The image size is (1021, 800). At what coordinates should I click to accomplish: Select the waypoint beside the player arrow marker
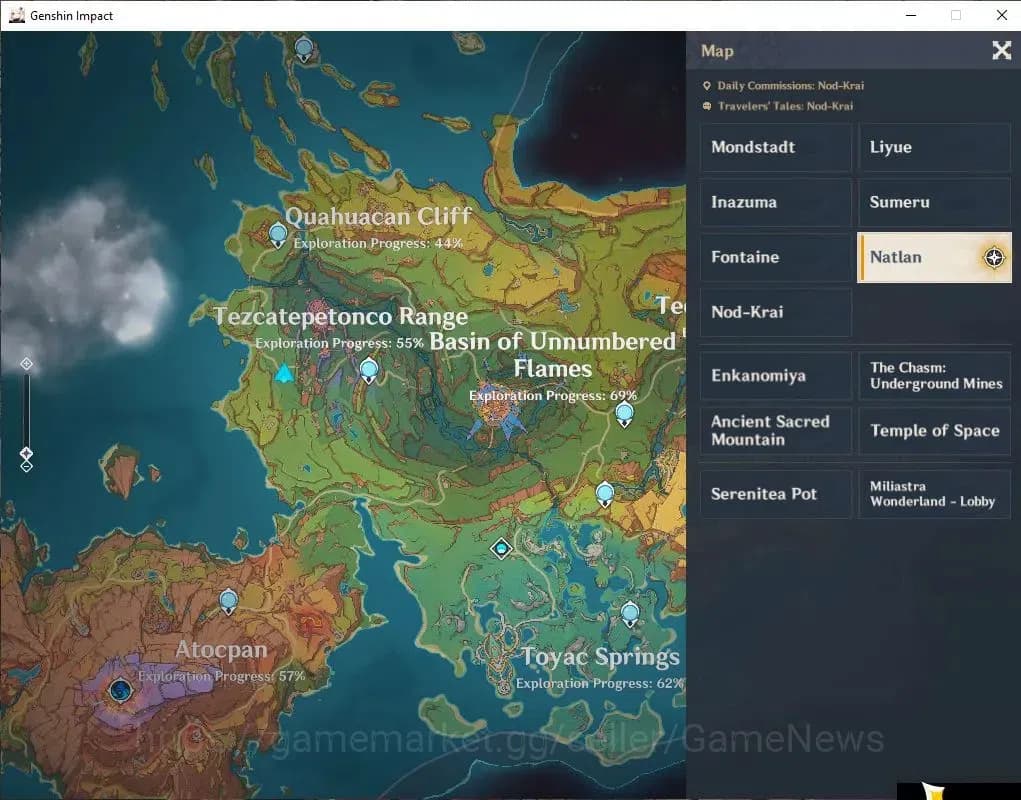369,371
